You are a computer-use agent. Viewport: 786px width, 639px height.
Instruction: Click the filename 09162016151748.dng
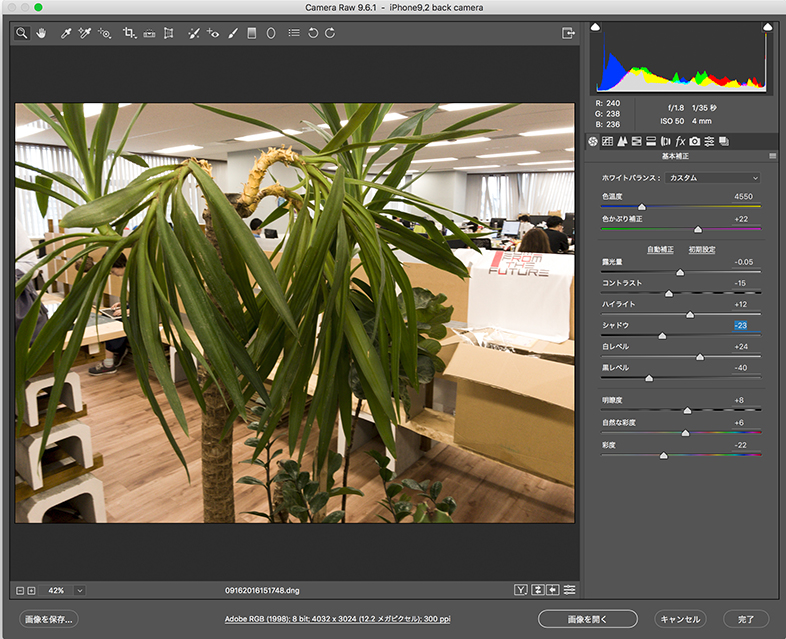pos(262,591)
